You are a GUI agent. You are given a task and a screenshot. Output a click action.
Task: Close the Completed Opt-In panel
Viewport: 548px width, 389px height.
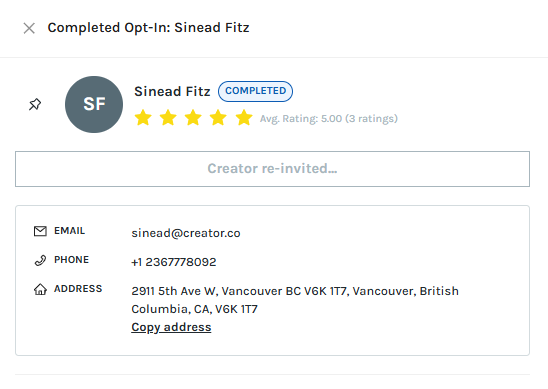(29, 28)
